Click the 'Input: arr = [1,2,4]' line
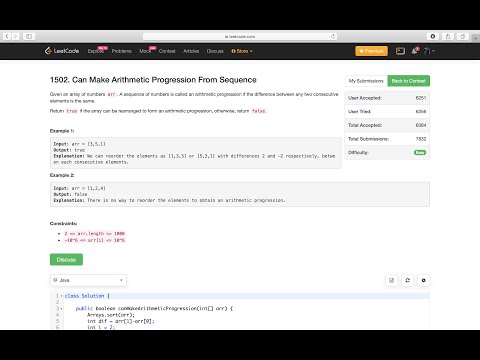This screenshot has height=360, width=480. (80, 188)
